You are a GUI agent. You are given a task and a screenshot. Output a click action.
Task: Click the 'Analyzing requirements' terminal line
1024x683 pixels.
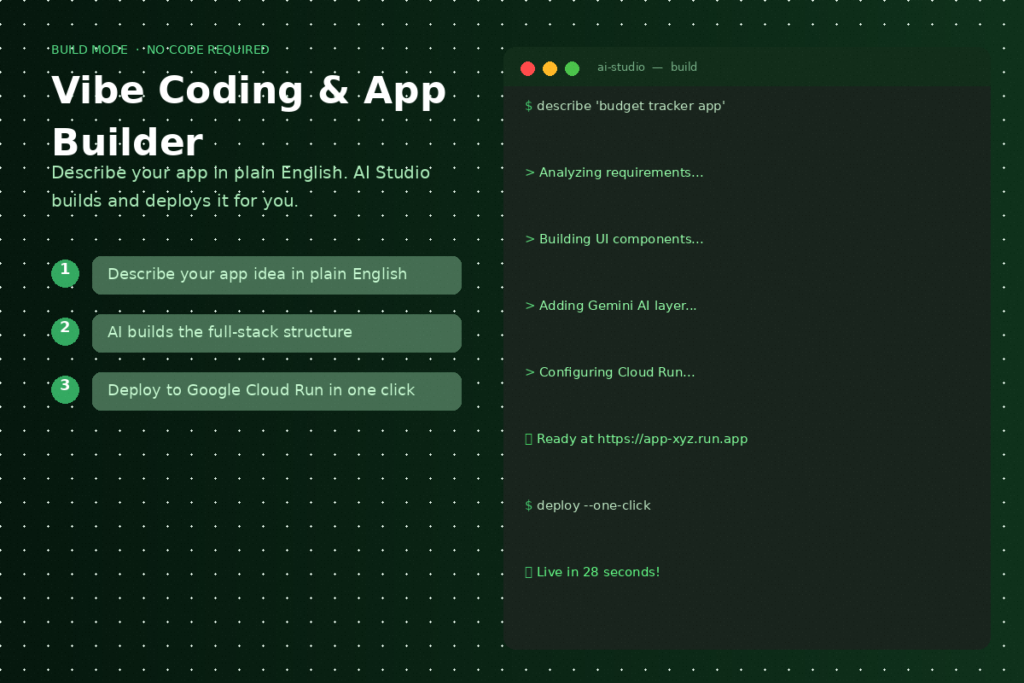pyautogui.click(x=614, y=172)
